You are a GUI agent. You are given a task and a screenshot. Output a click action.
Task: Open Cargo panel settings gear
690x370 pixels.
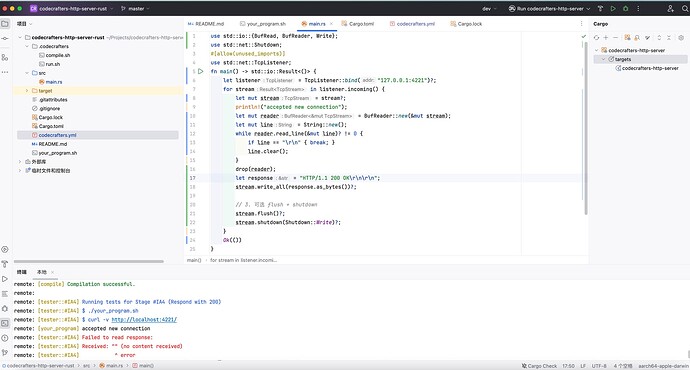point(681,38)
